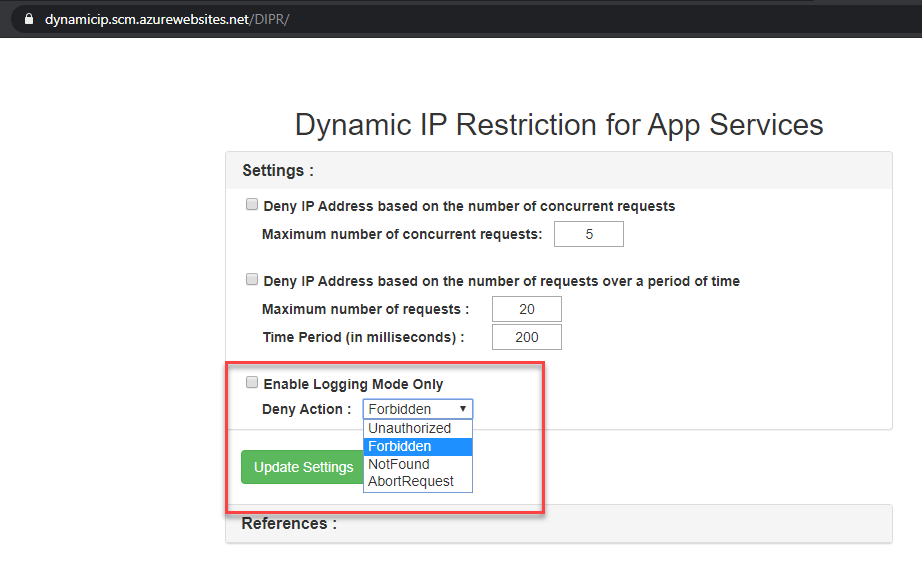Viewport: 922px width, 574px height.
Task: Focus the Maximum number of requests field
Action: click(x=526, y=309)
